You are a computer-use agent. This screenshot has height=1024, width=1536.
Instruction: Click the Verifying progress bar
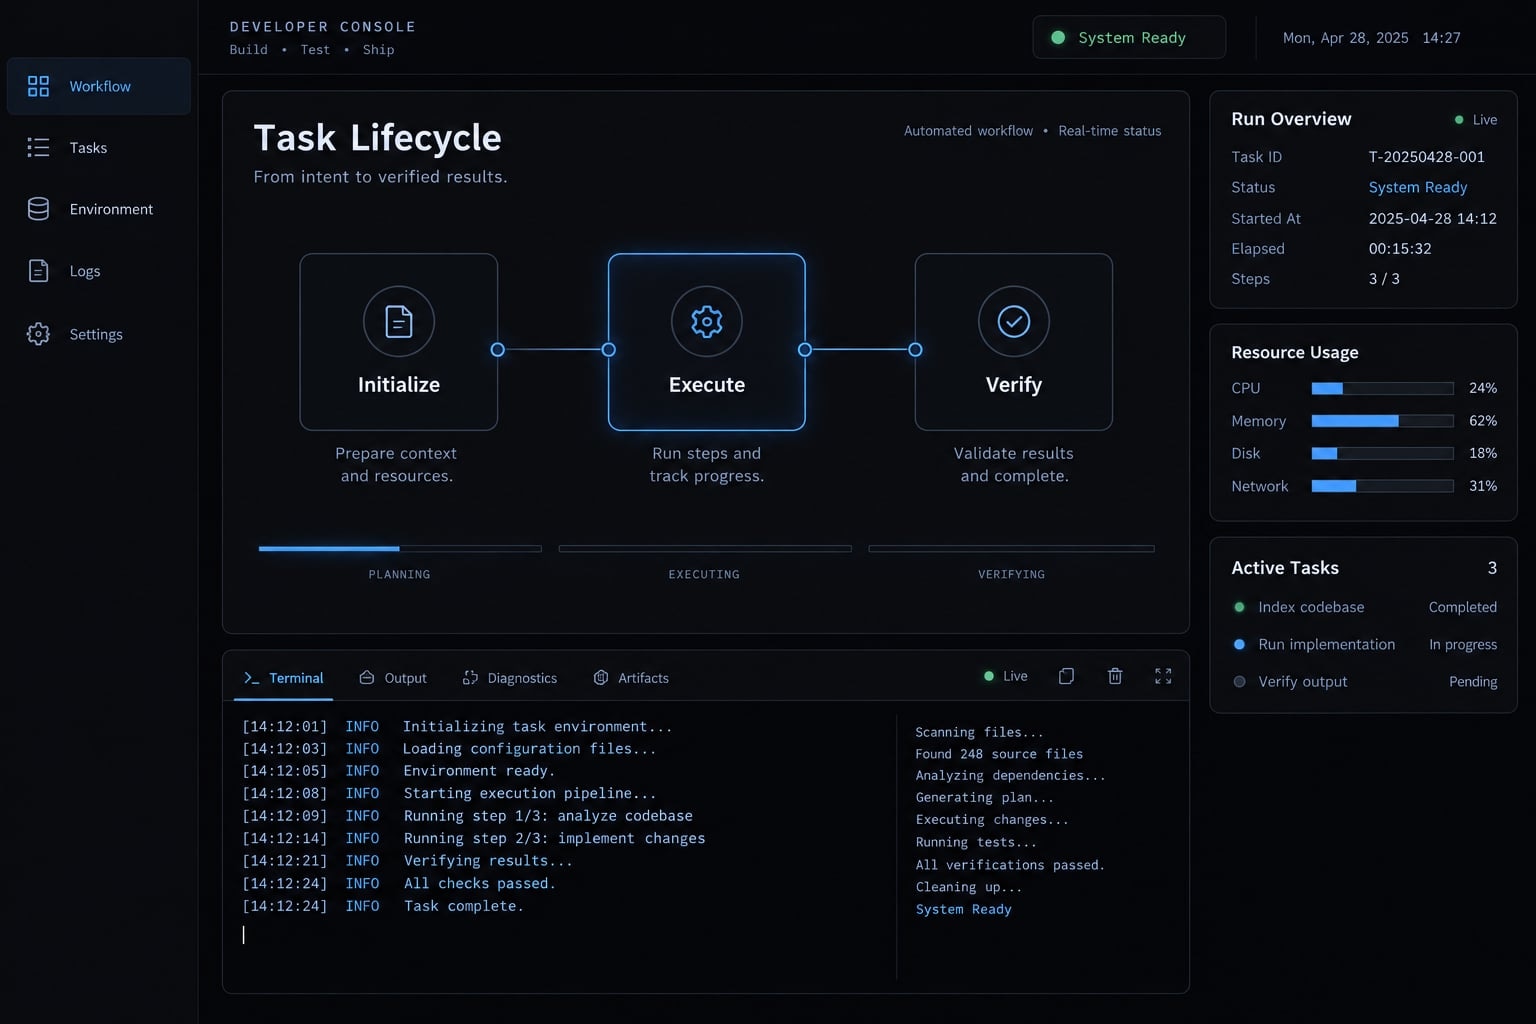click(1011, 548)
